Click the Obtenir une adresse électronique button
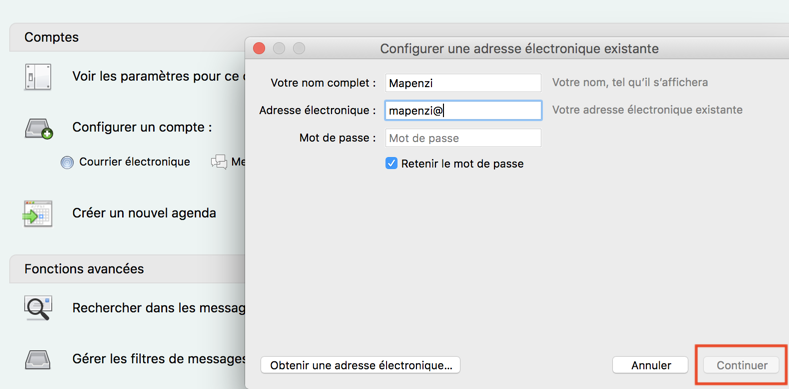 pyautogui.click(x=360, y=365)
